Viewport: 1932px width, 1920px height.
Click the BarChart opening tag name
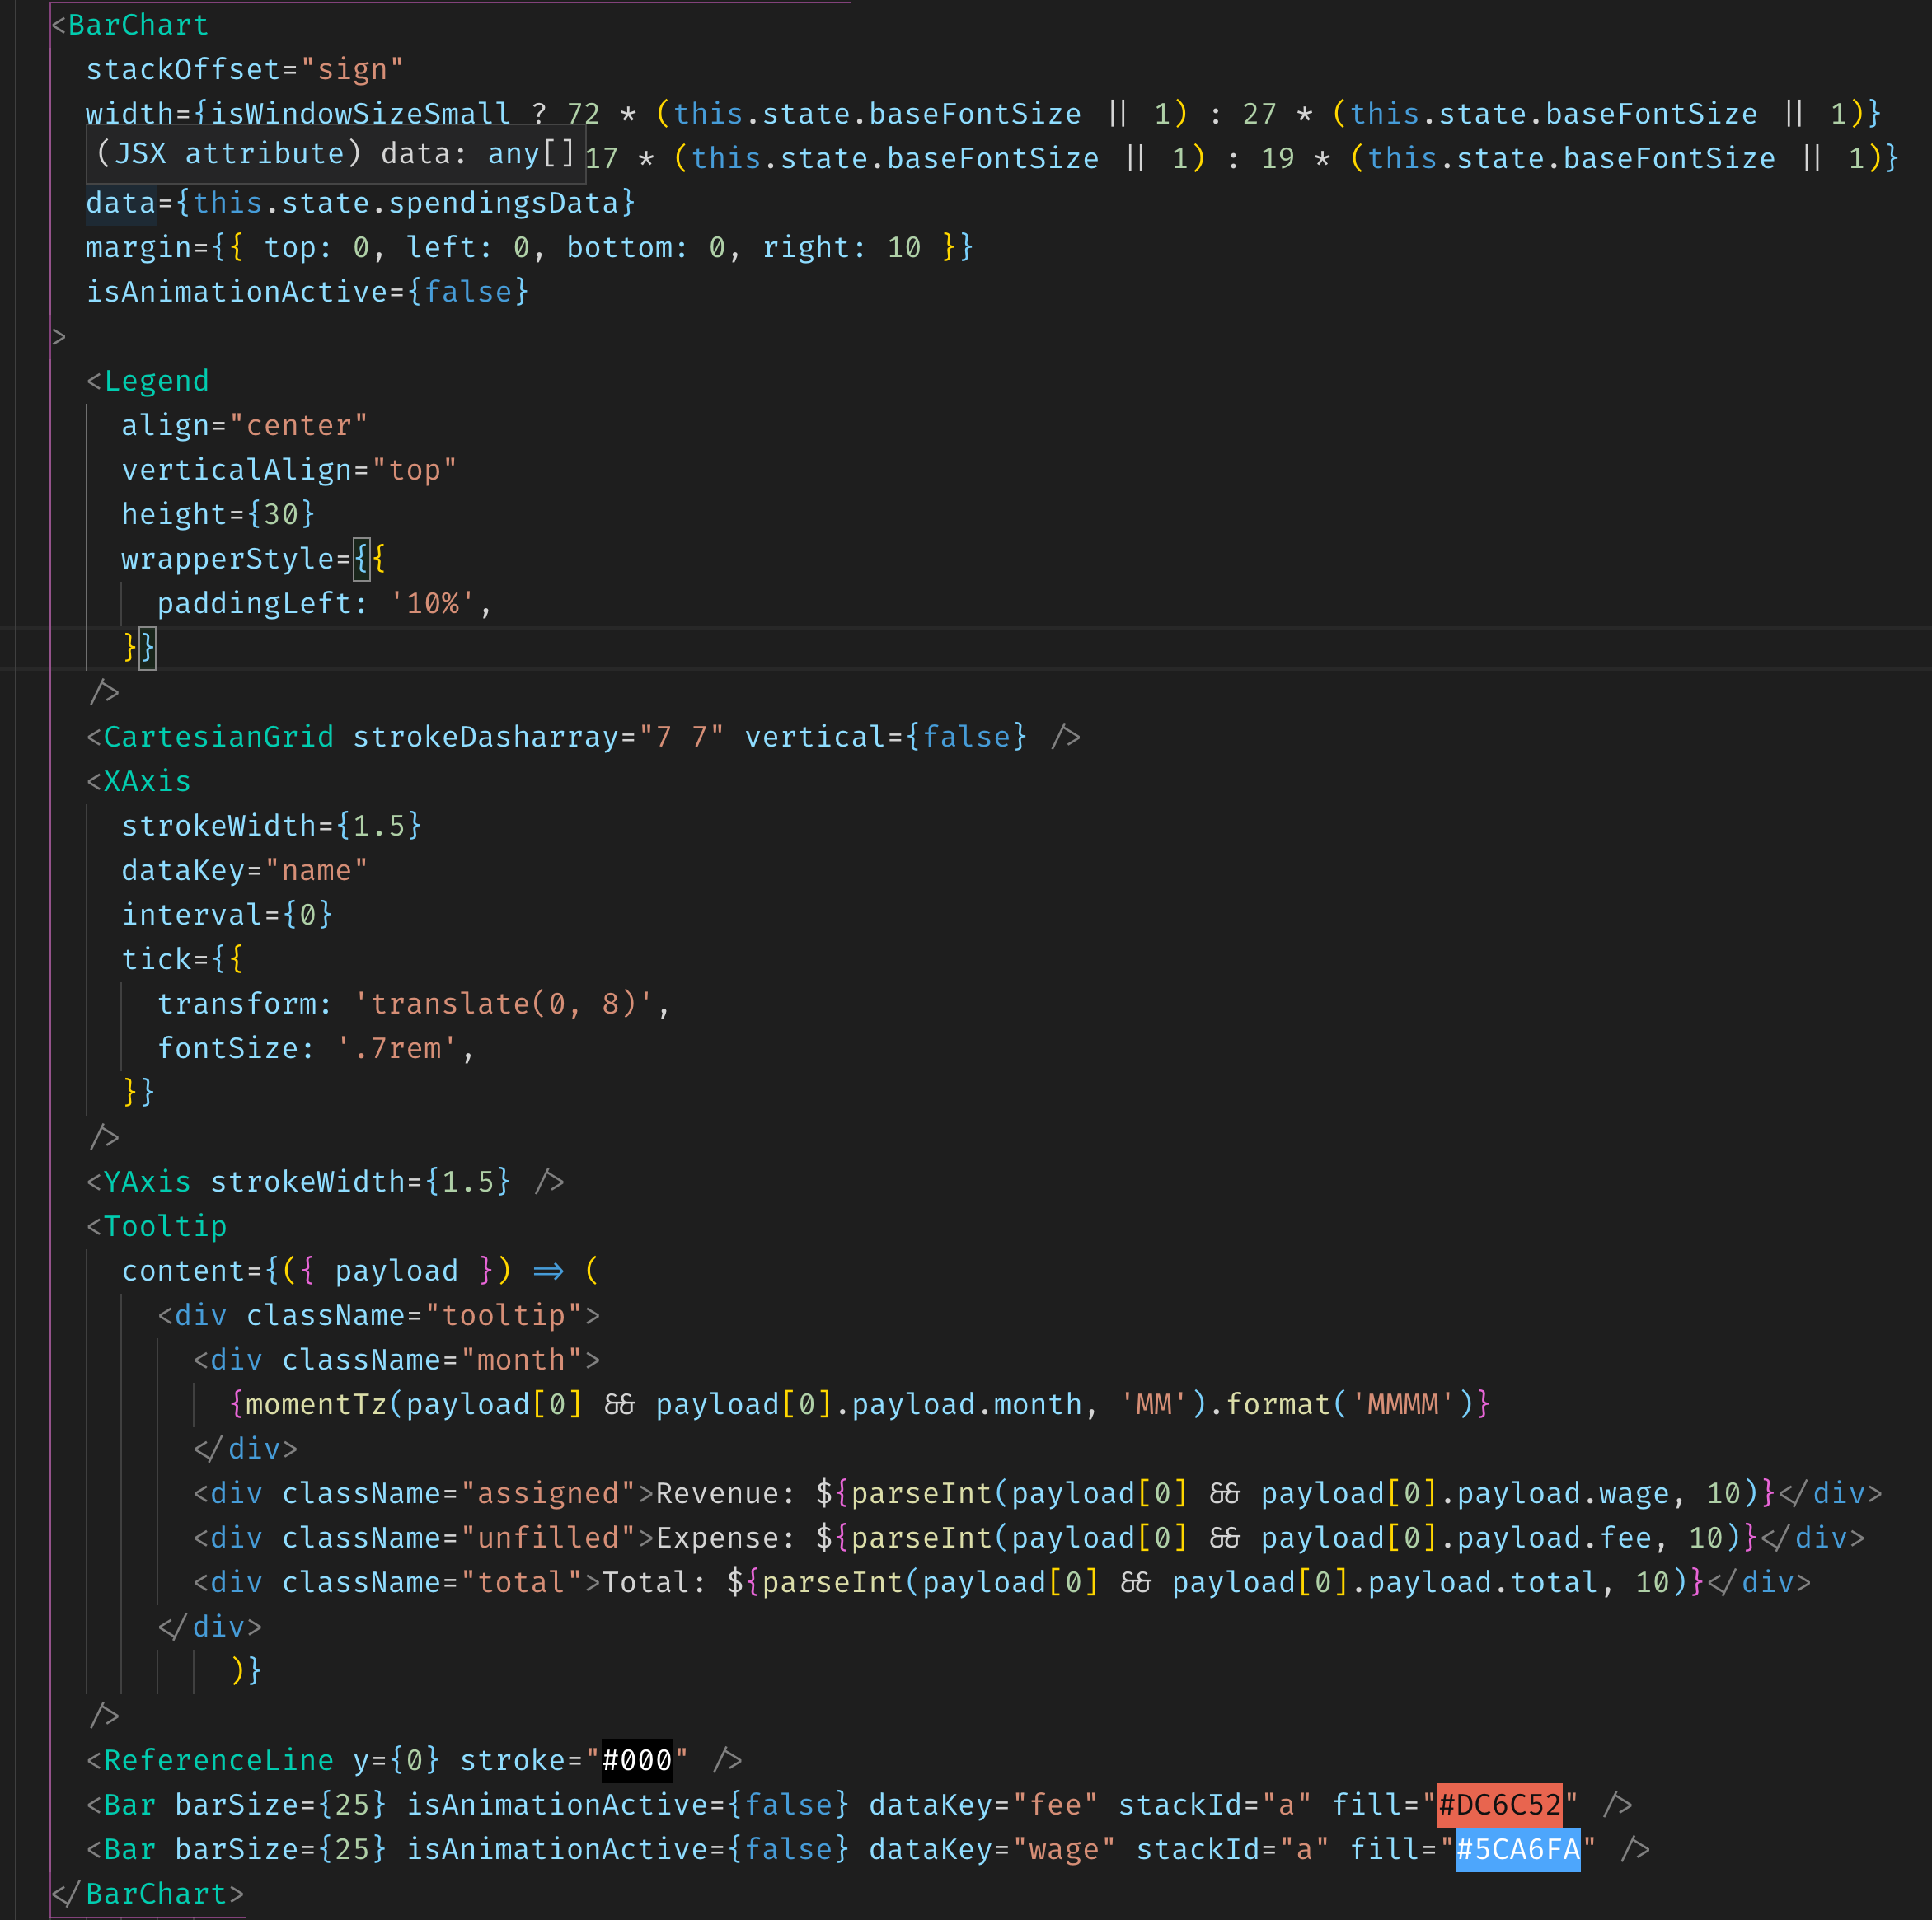[138, 25]
